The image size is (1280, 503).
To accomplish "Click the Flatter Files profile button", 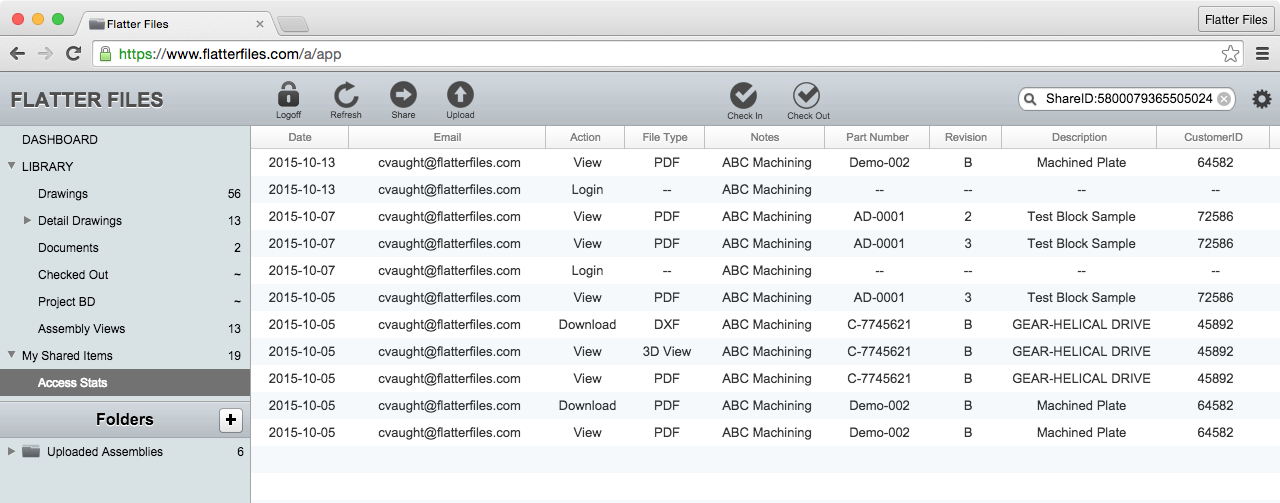I will 1236,19.
